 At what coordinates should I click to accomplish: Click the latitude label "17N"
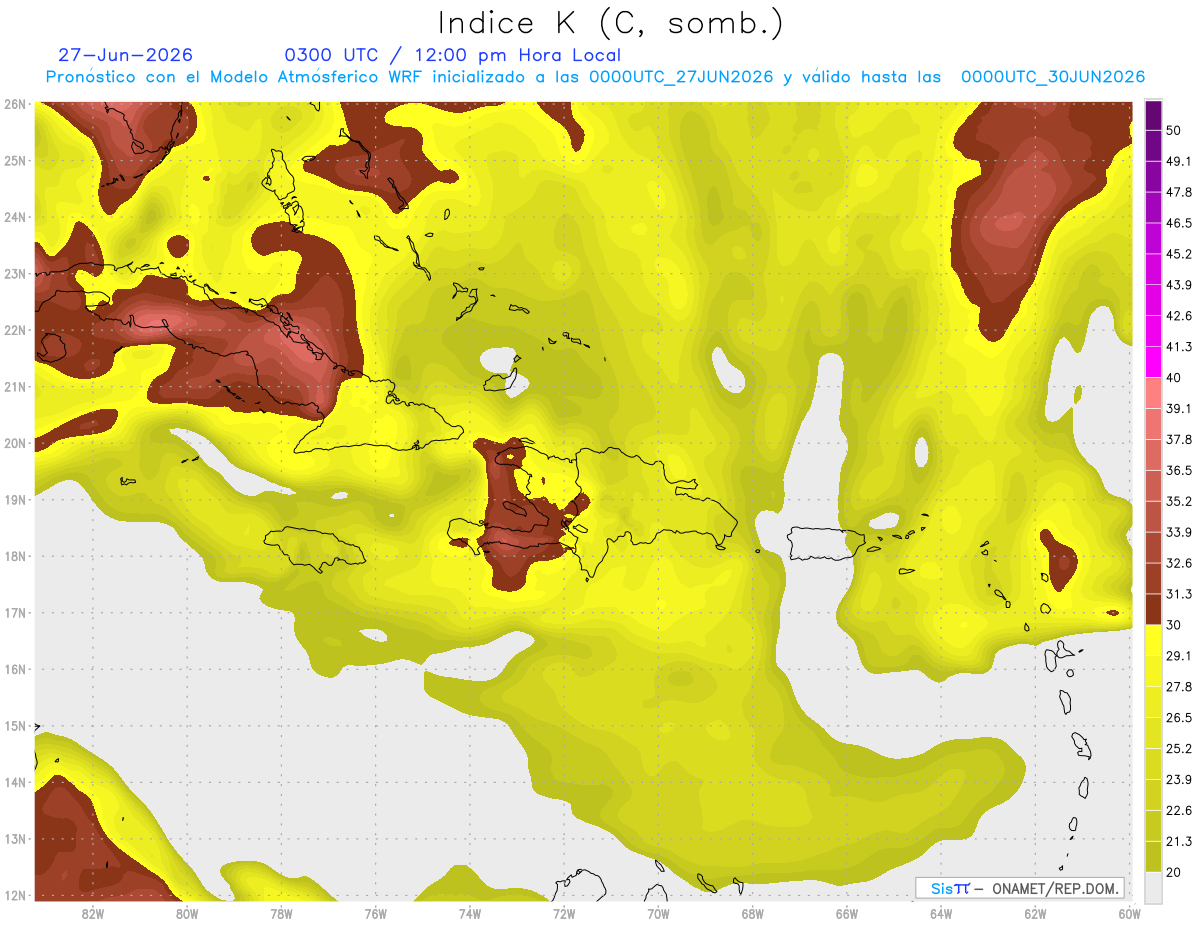15,612
